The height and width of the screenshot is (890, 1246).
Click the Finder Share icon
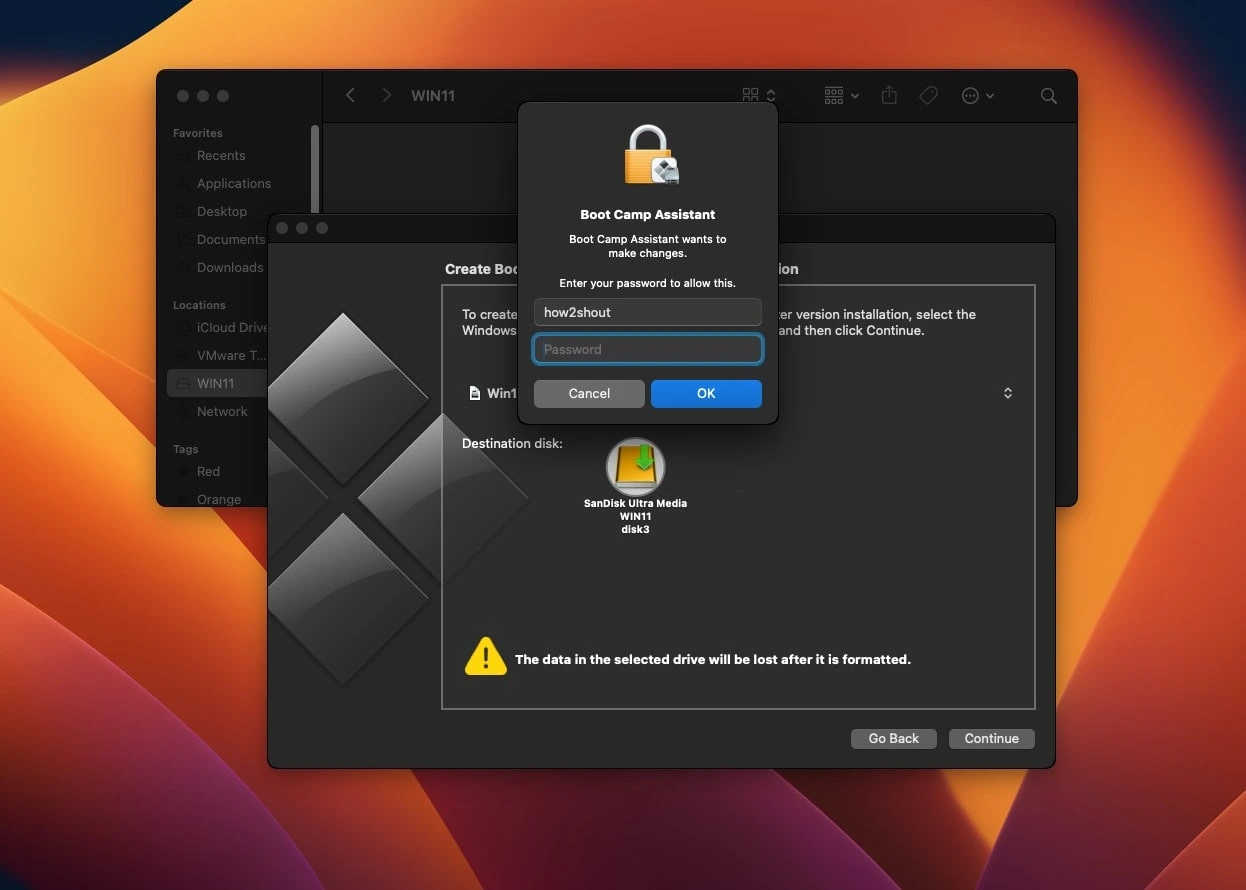[889, 95]
